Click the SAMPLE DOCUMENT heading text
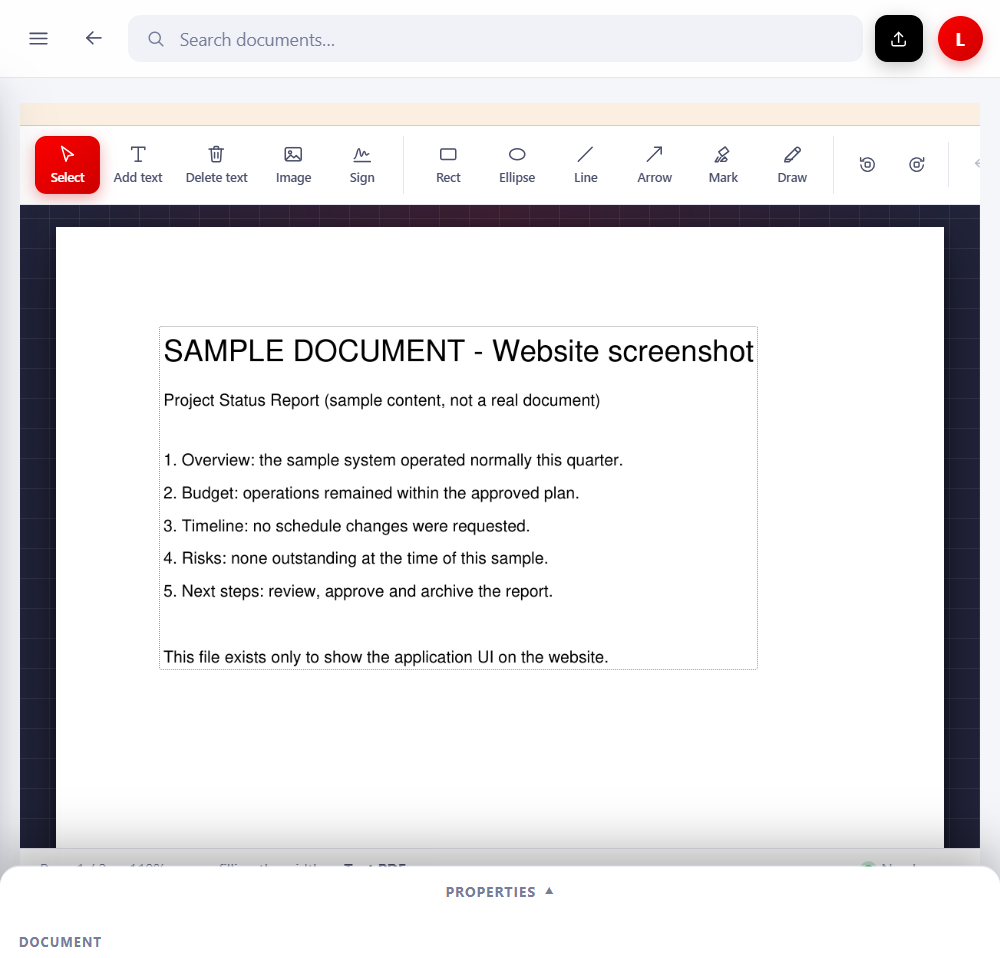Screen dimensions: 1000x958 click(458, 351)
